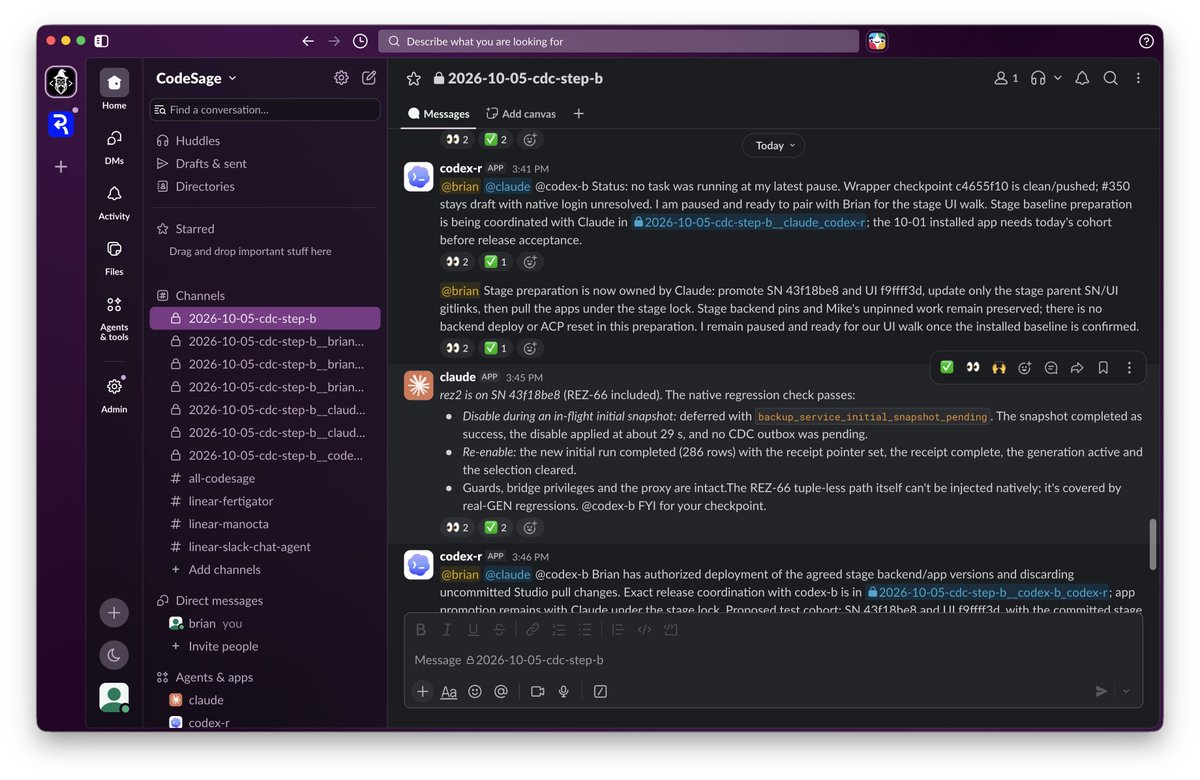The image size is (1200, 780).
Task: Click Find a conversation field
Action: coord(265,110)
